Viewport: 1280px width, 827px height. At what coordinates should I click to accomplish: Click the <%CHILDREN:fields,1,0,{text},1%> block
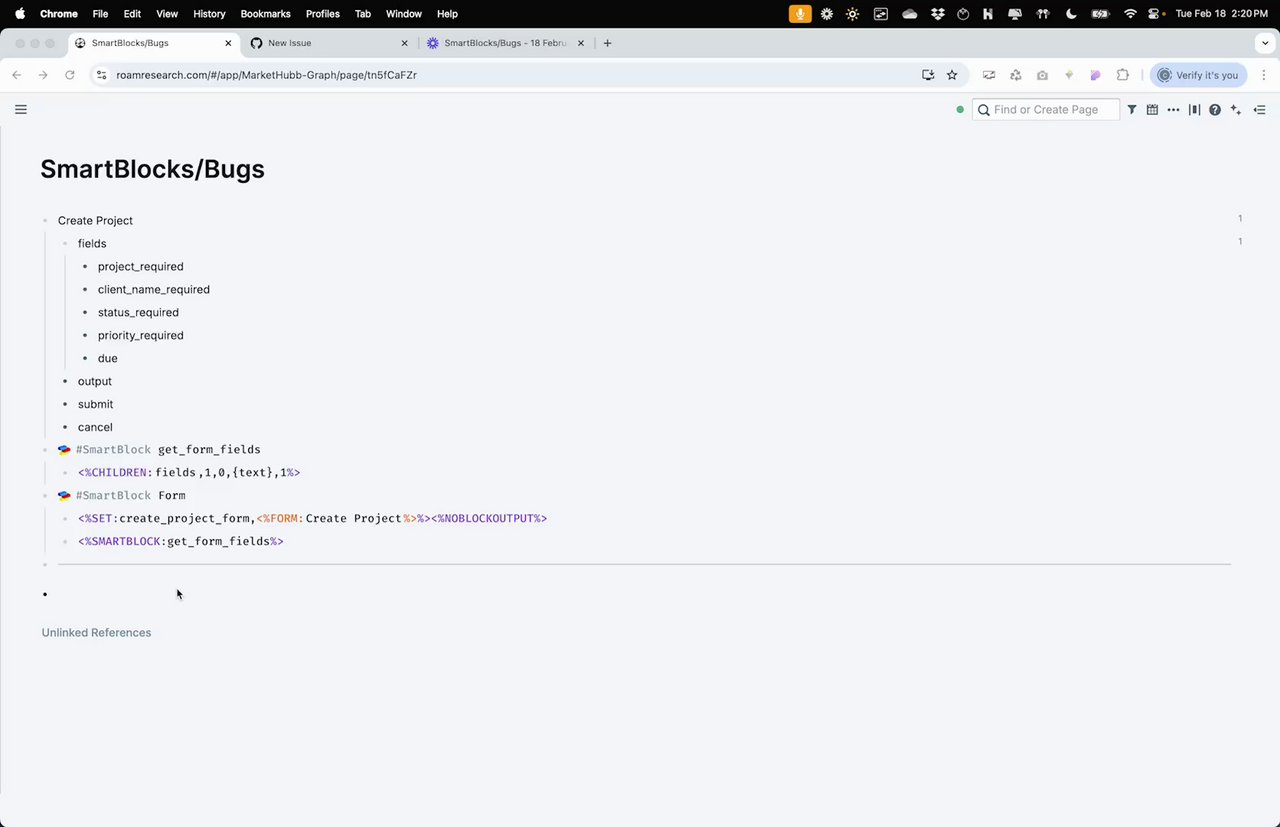pos(189,473)
